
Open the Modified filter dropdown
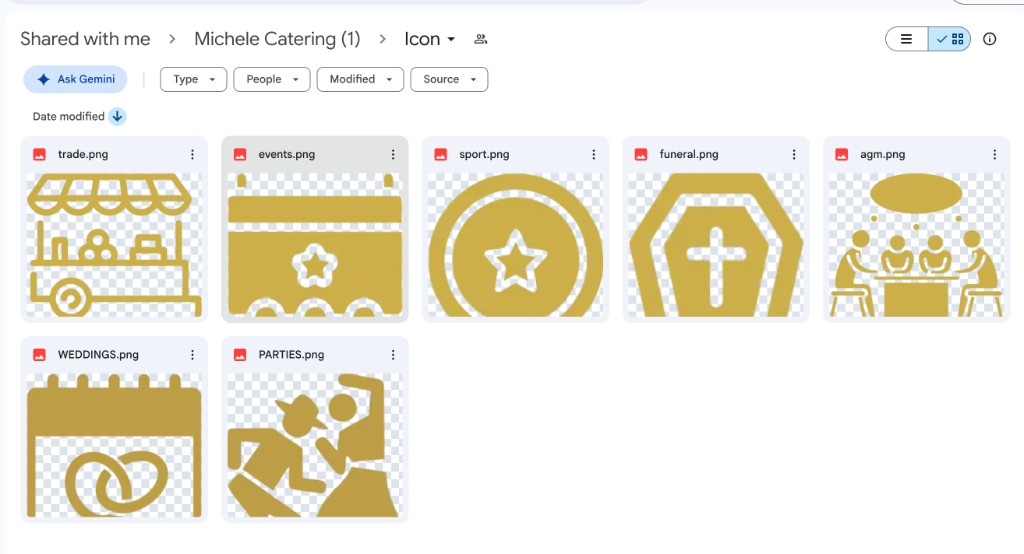pos(360,79)
